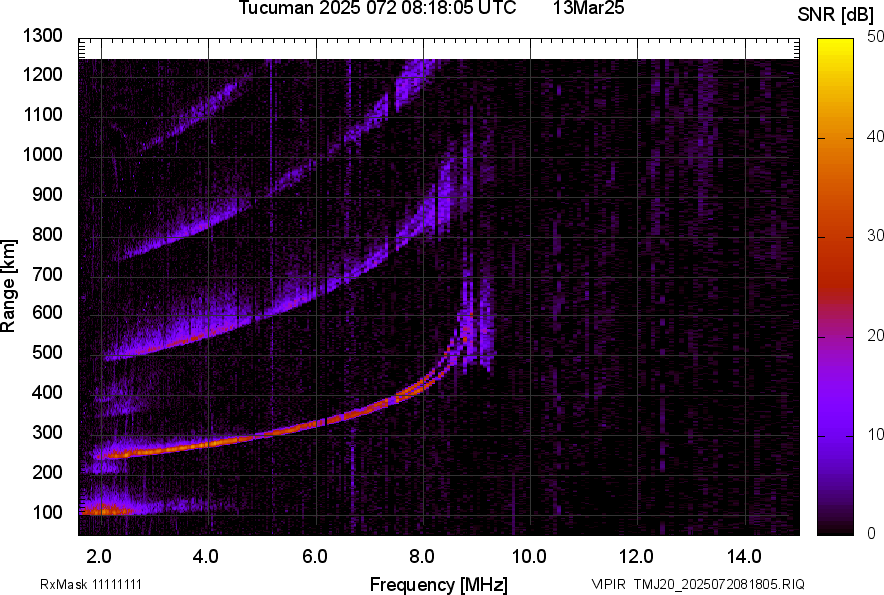The width and height of the screenshot is (884, 595).
Task: Click the Tucuman timestamp title text
Action: point(377,9)
